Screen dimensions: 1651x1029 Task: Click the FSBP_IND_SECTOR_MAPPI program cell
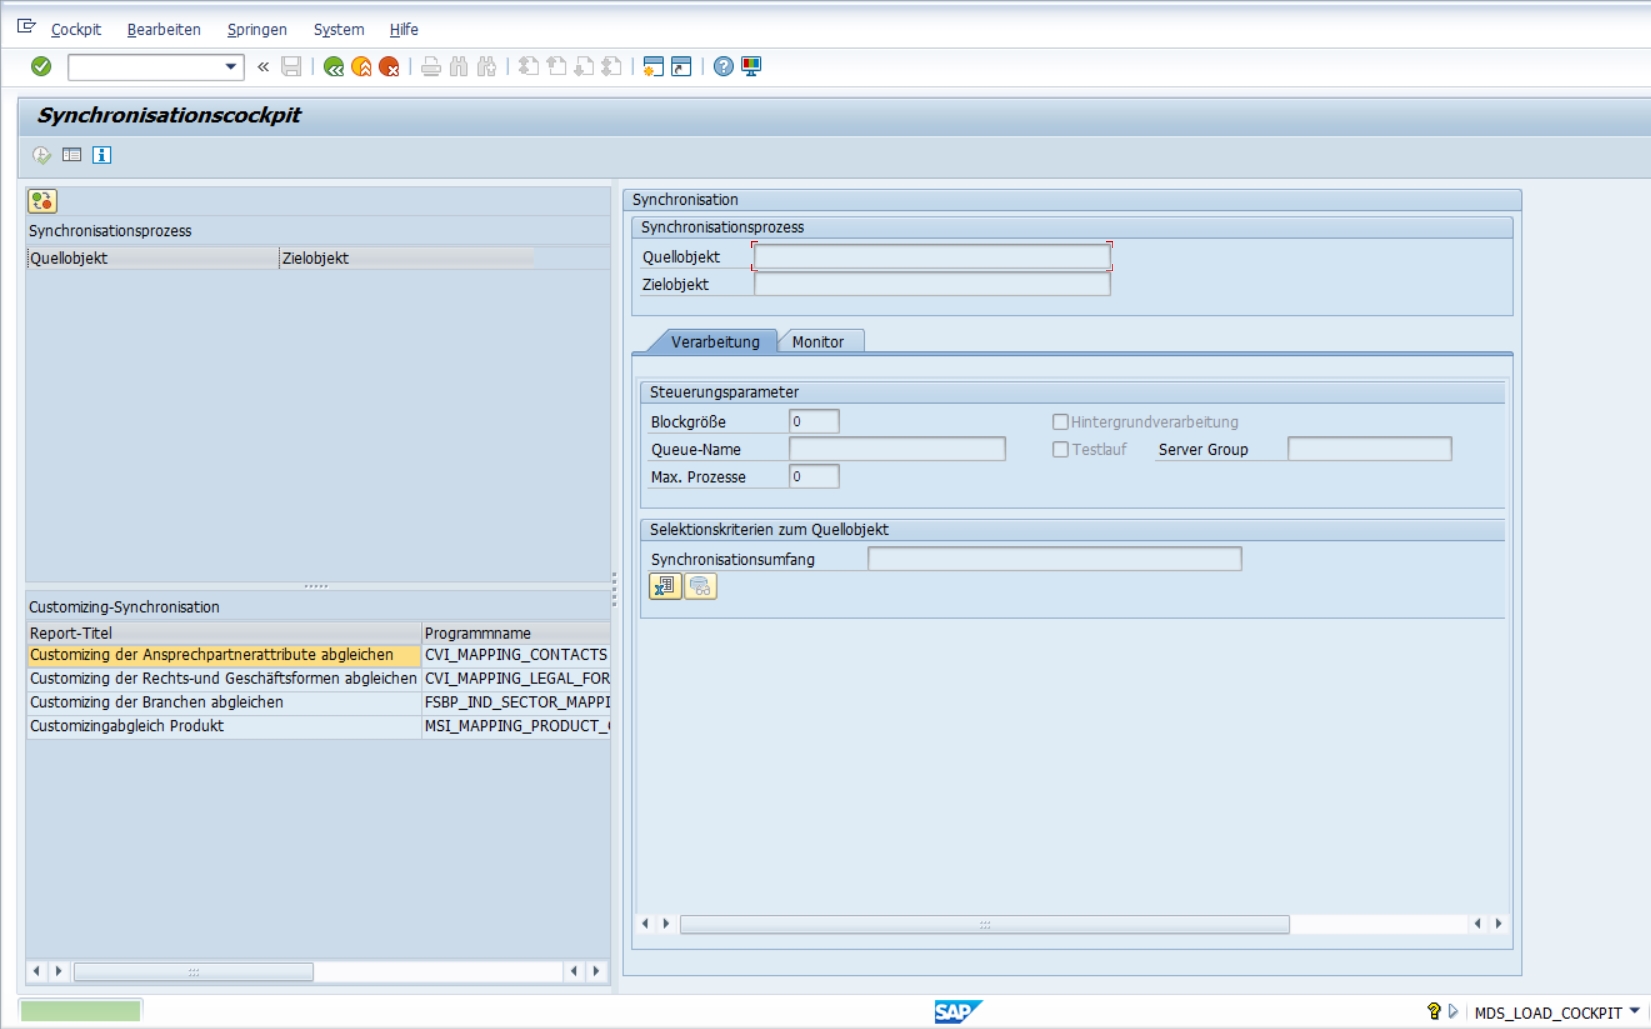516,702
